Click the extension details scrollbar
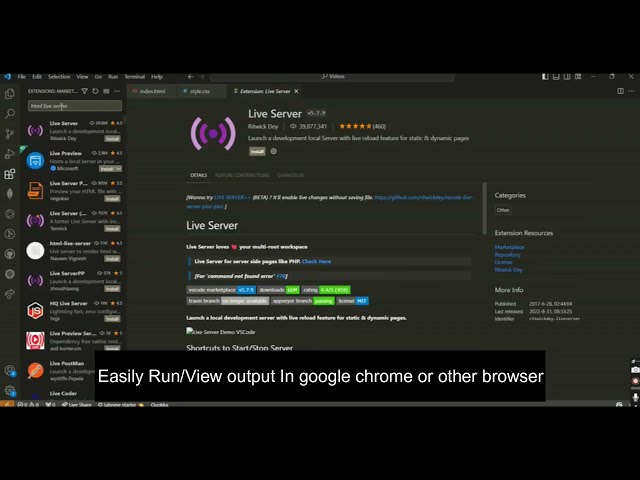The width and height of the screenshot is (640, 480). click(x=484, y=208)
